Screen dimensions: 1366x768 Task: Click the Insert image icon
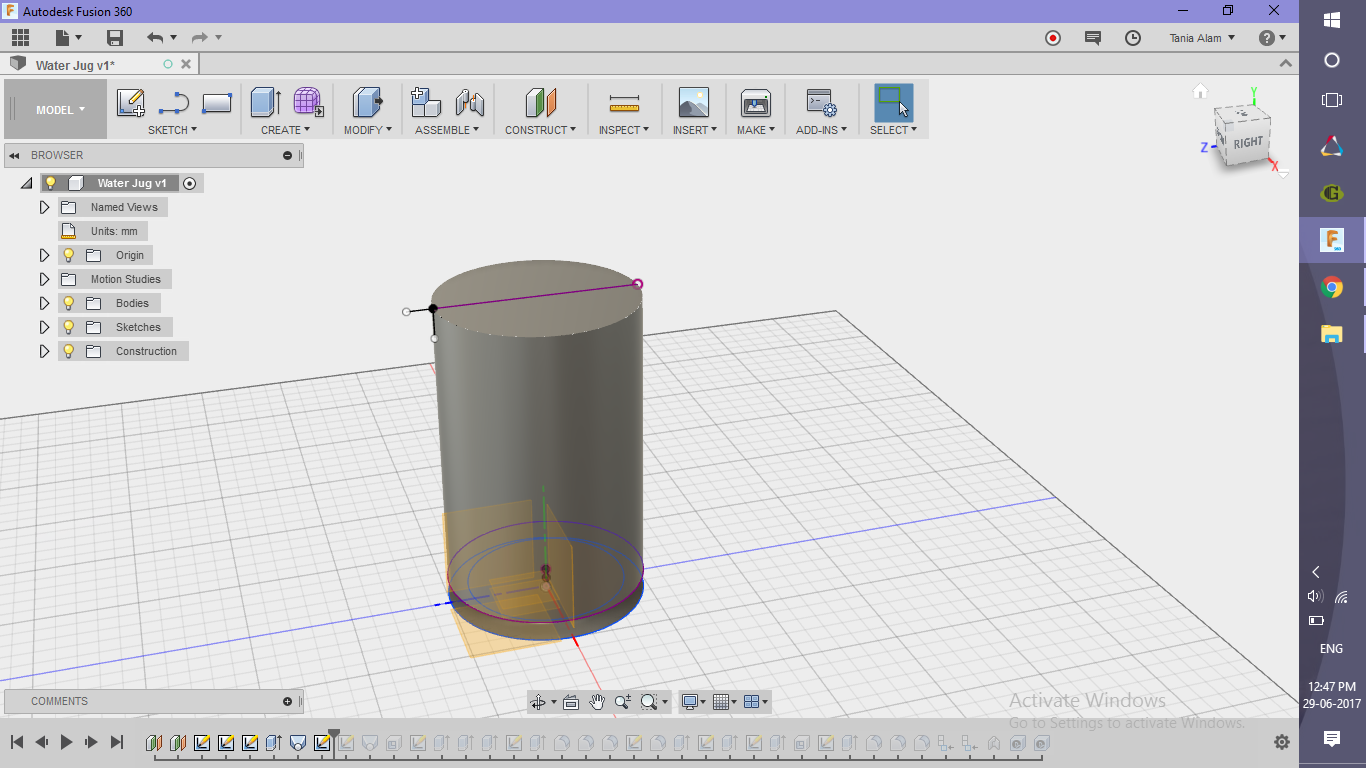[x=693, y=102]
